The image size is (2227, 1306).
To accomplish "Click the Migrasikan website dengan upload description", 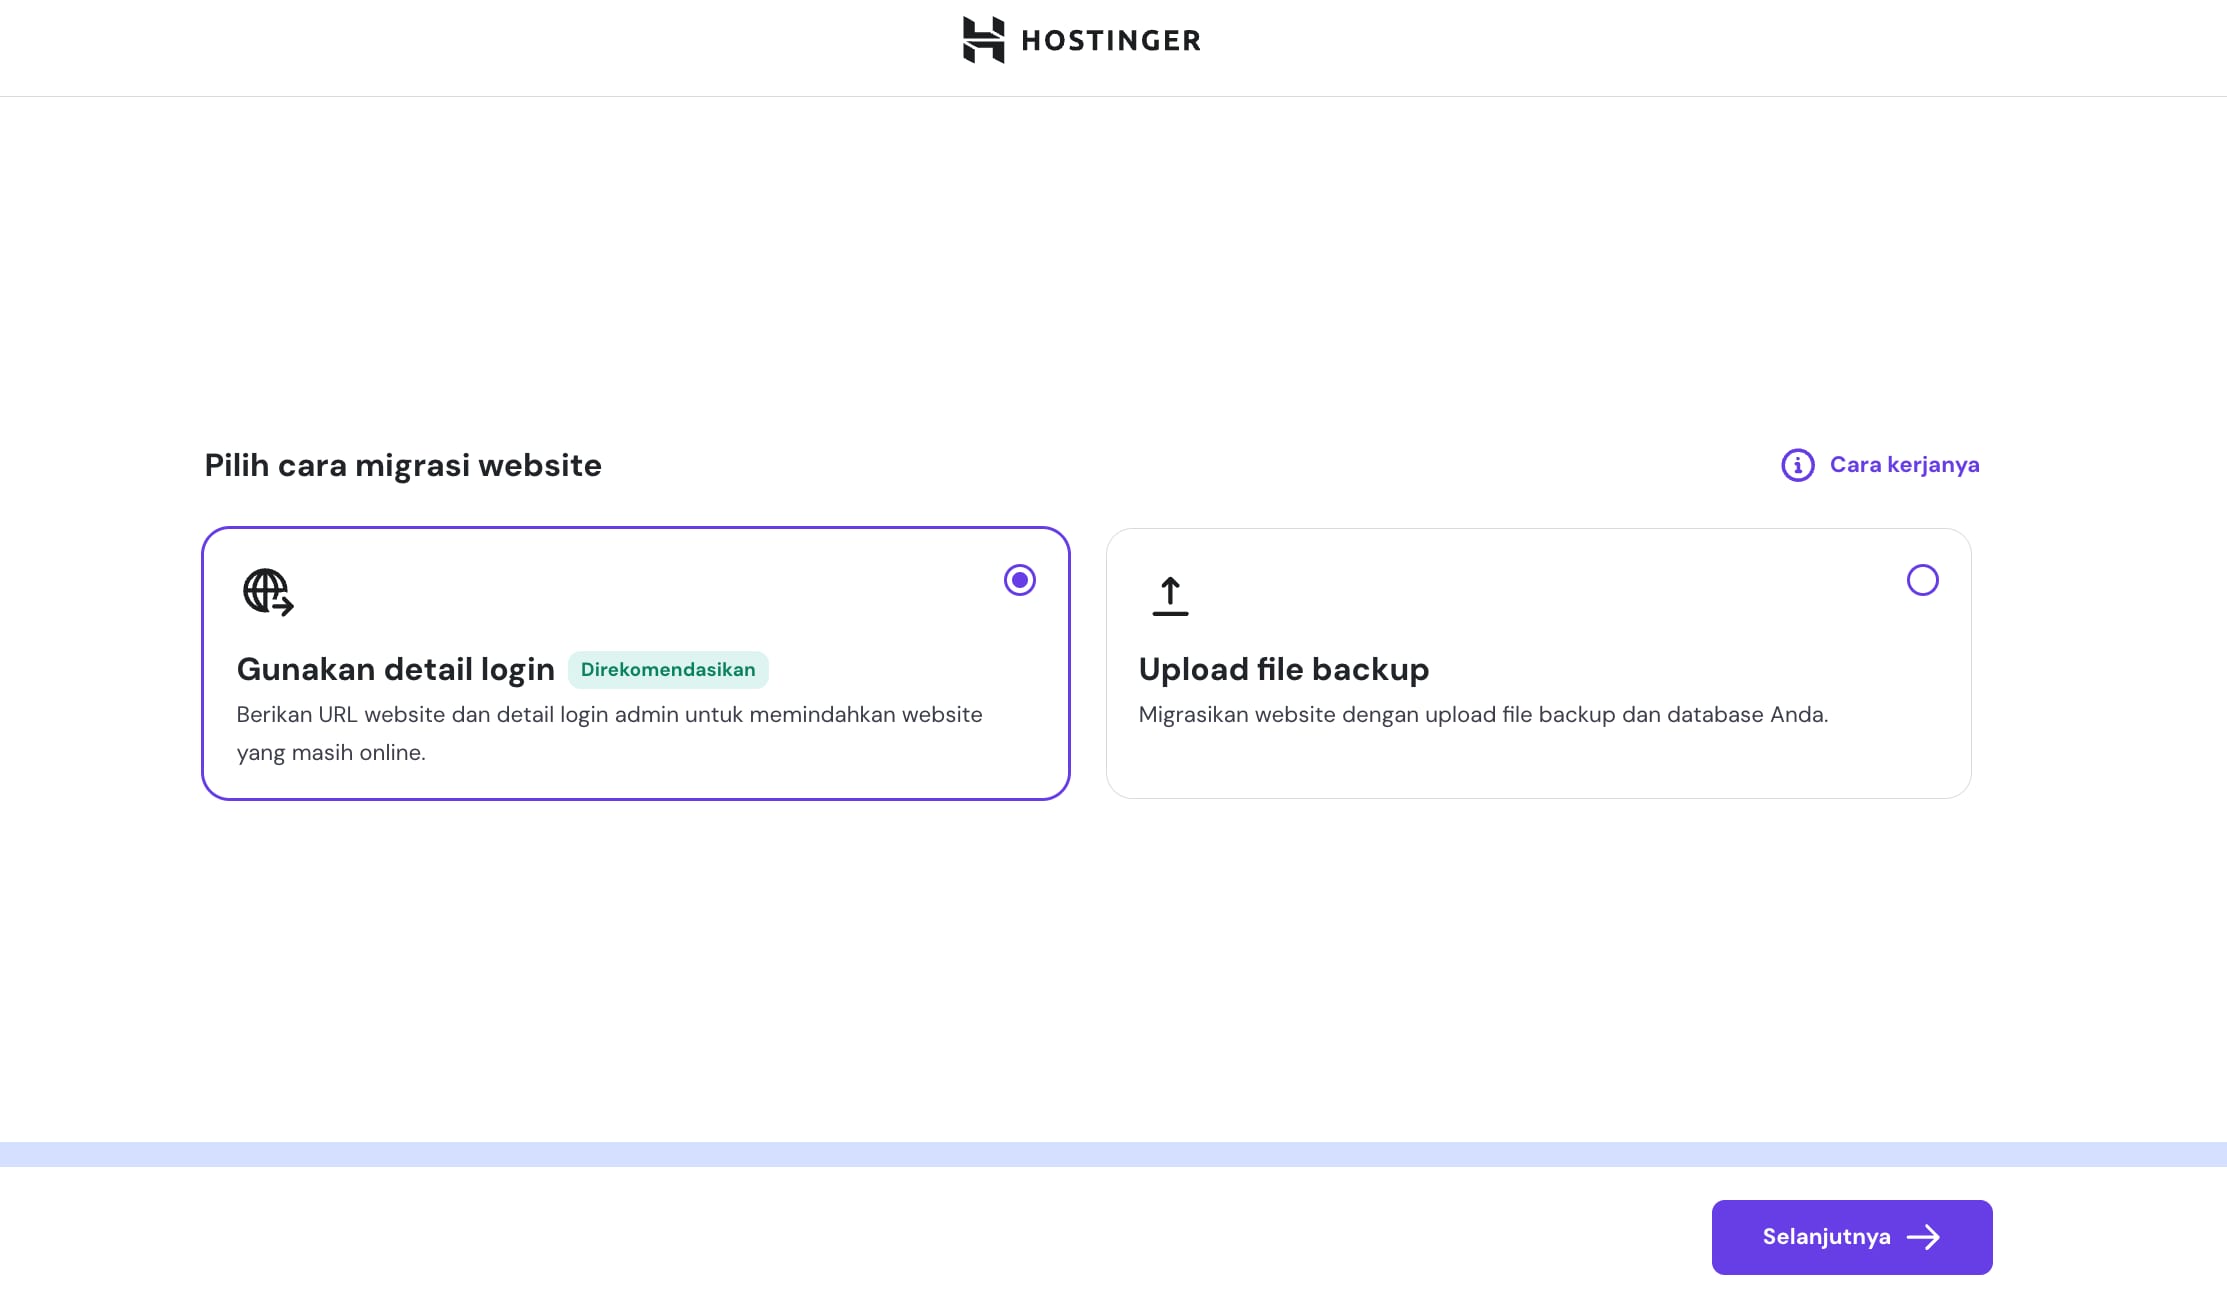I will 1482,715.
